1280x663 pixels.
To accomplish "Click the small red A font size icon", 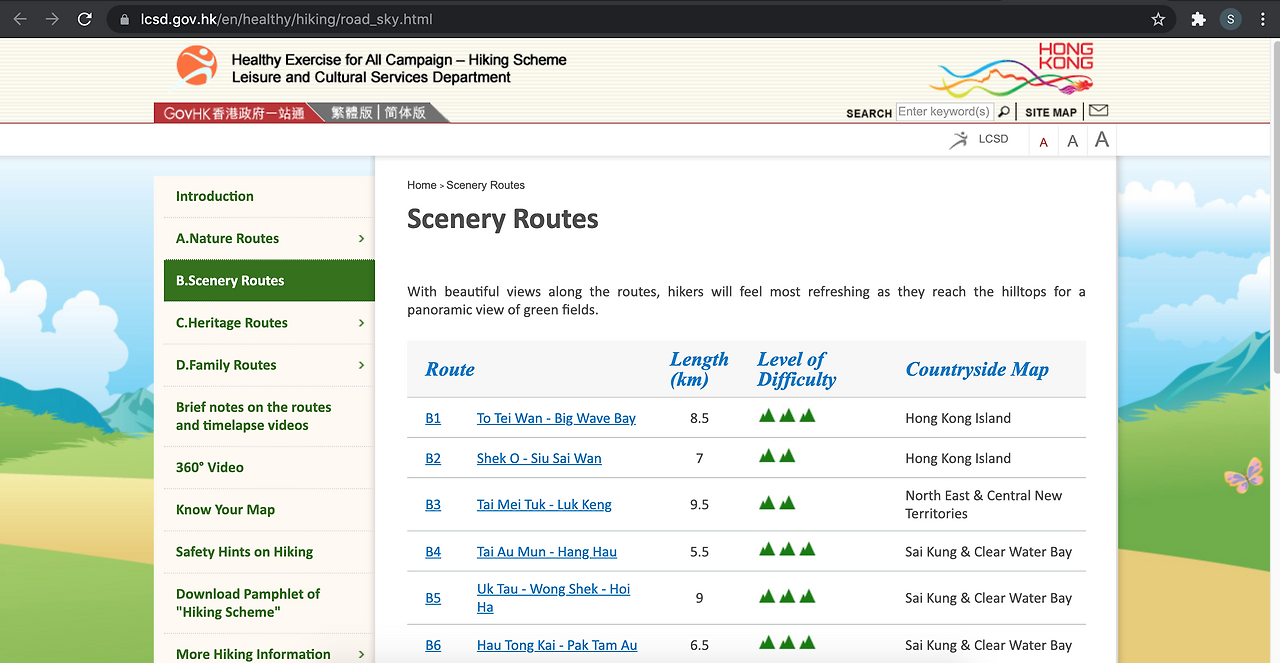I will tap(1043, 141).
